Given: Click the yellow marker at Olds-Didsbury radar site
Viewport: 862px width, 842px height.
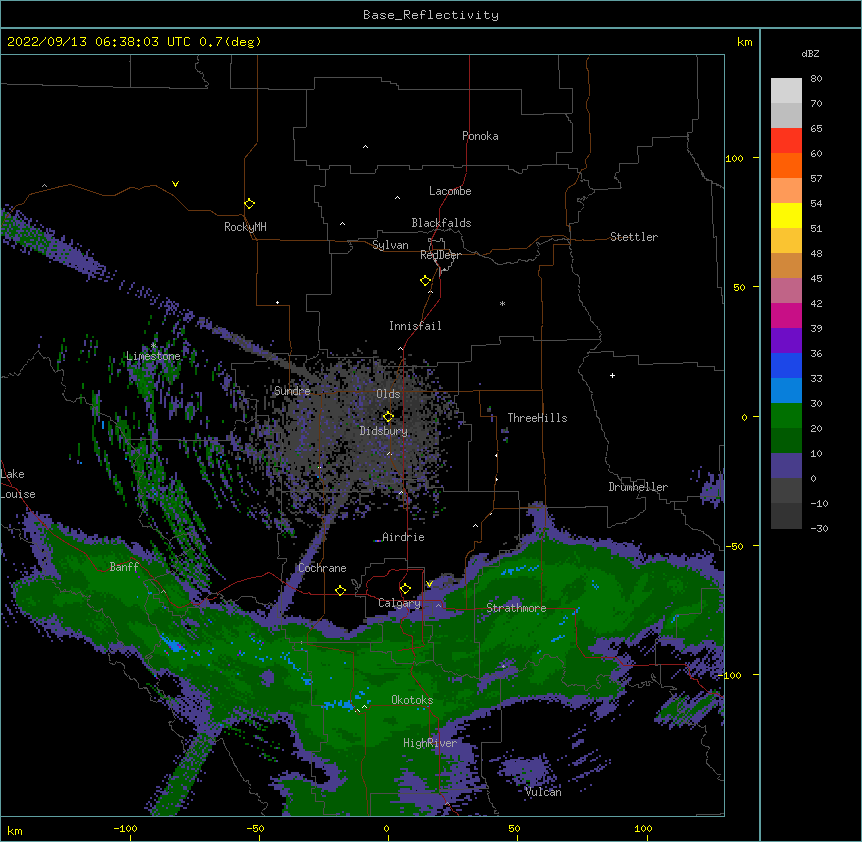Looking at the screenshot, I should point(388,417).
